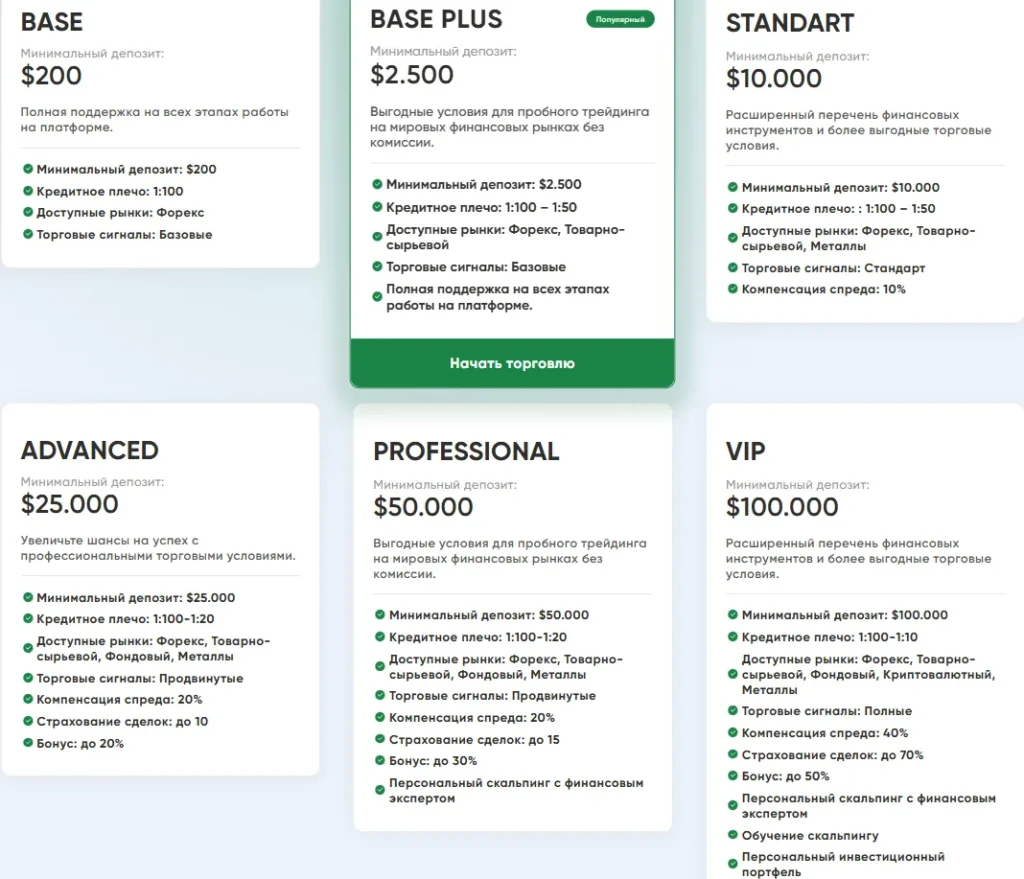Click checkmark beside Бонус: до 50%

(733, 776)
